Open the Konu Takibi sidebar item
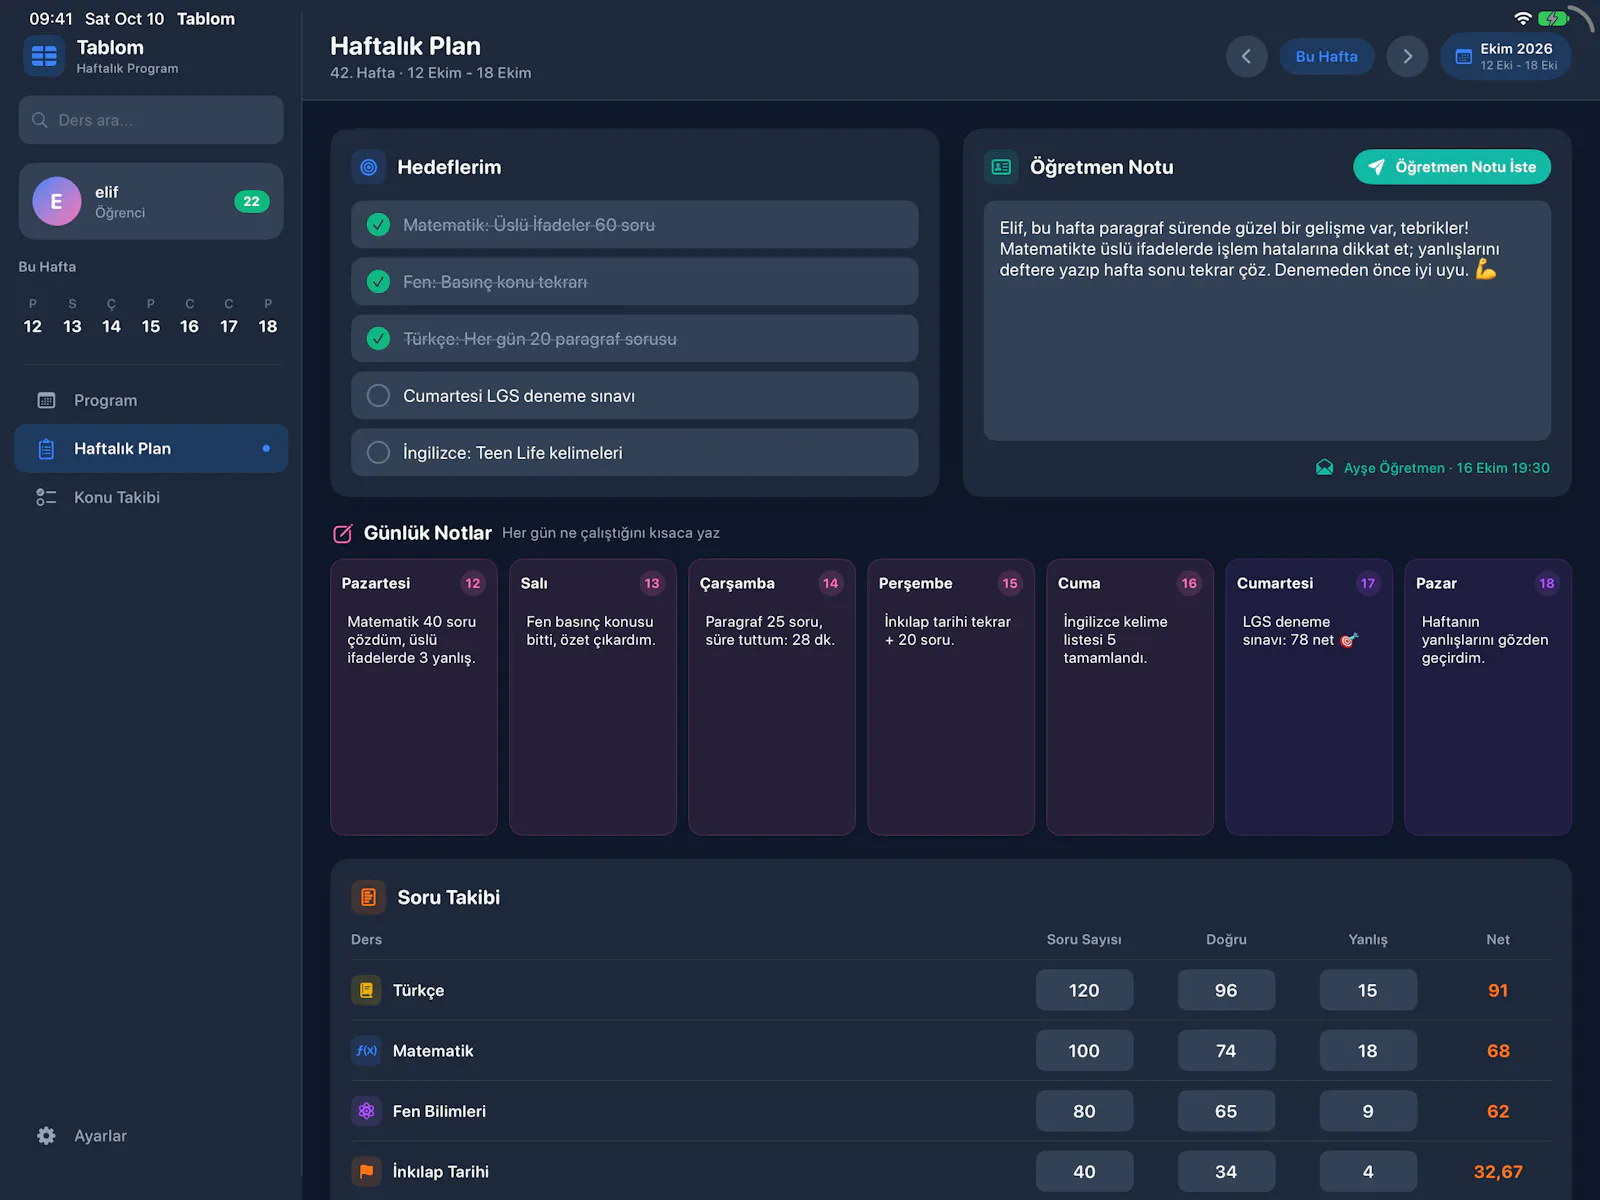Screen dimensions: 1600x1200 (x=151, y=497)
